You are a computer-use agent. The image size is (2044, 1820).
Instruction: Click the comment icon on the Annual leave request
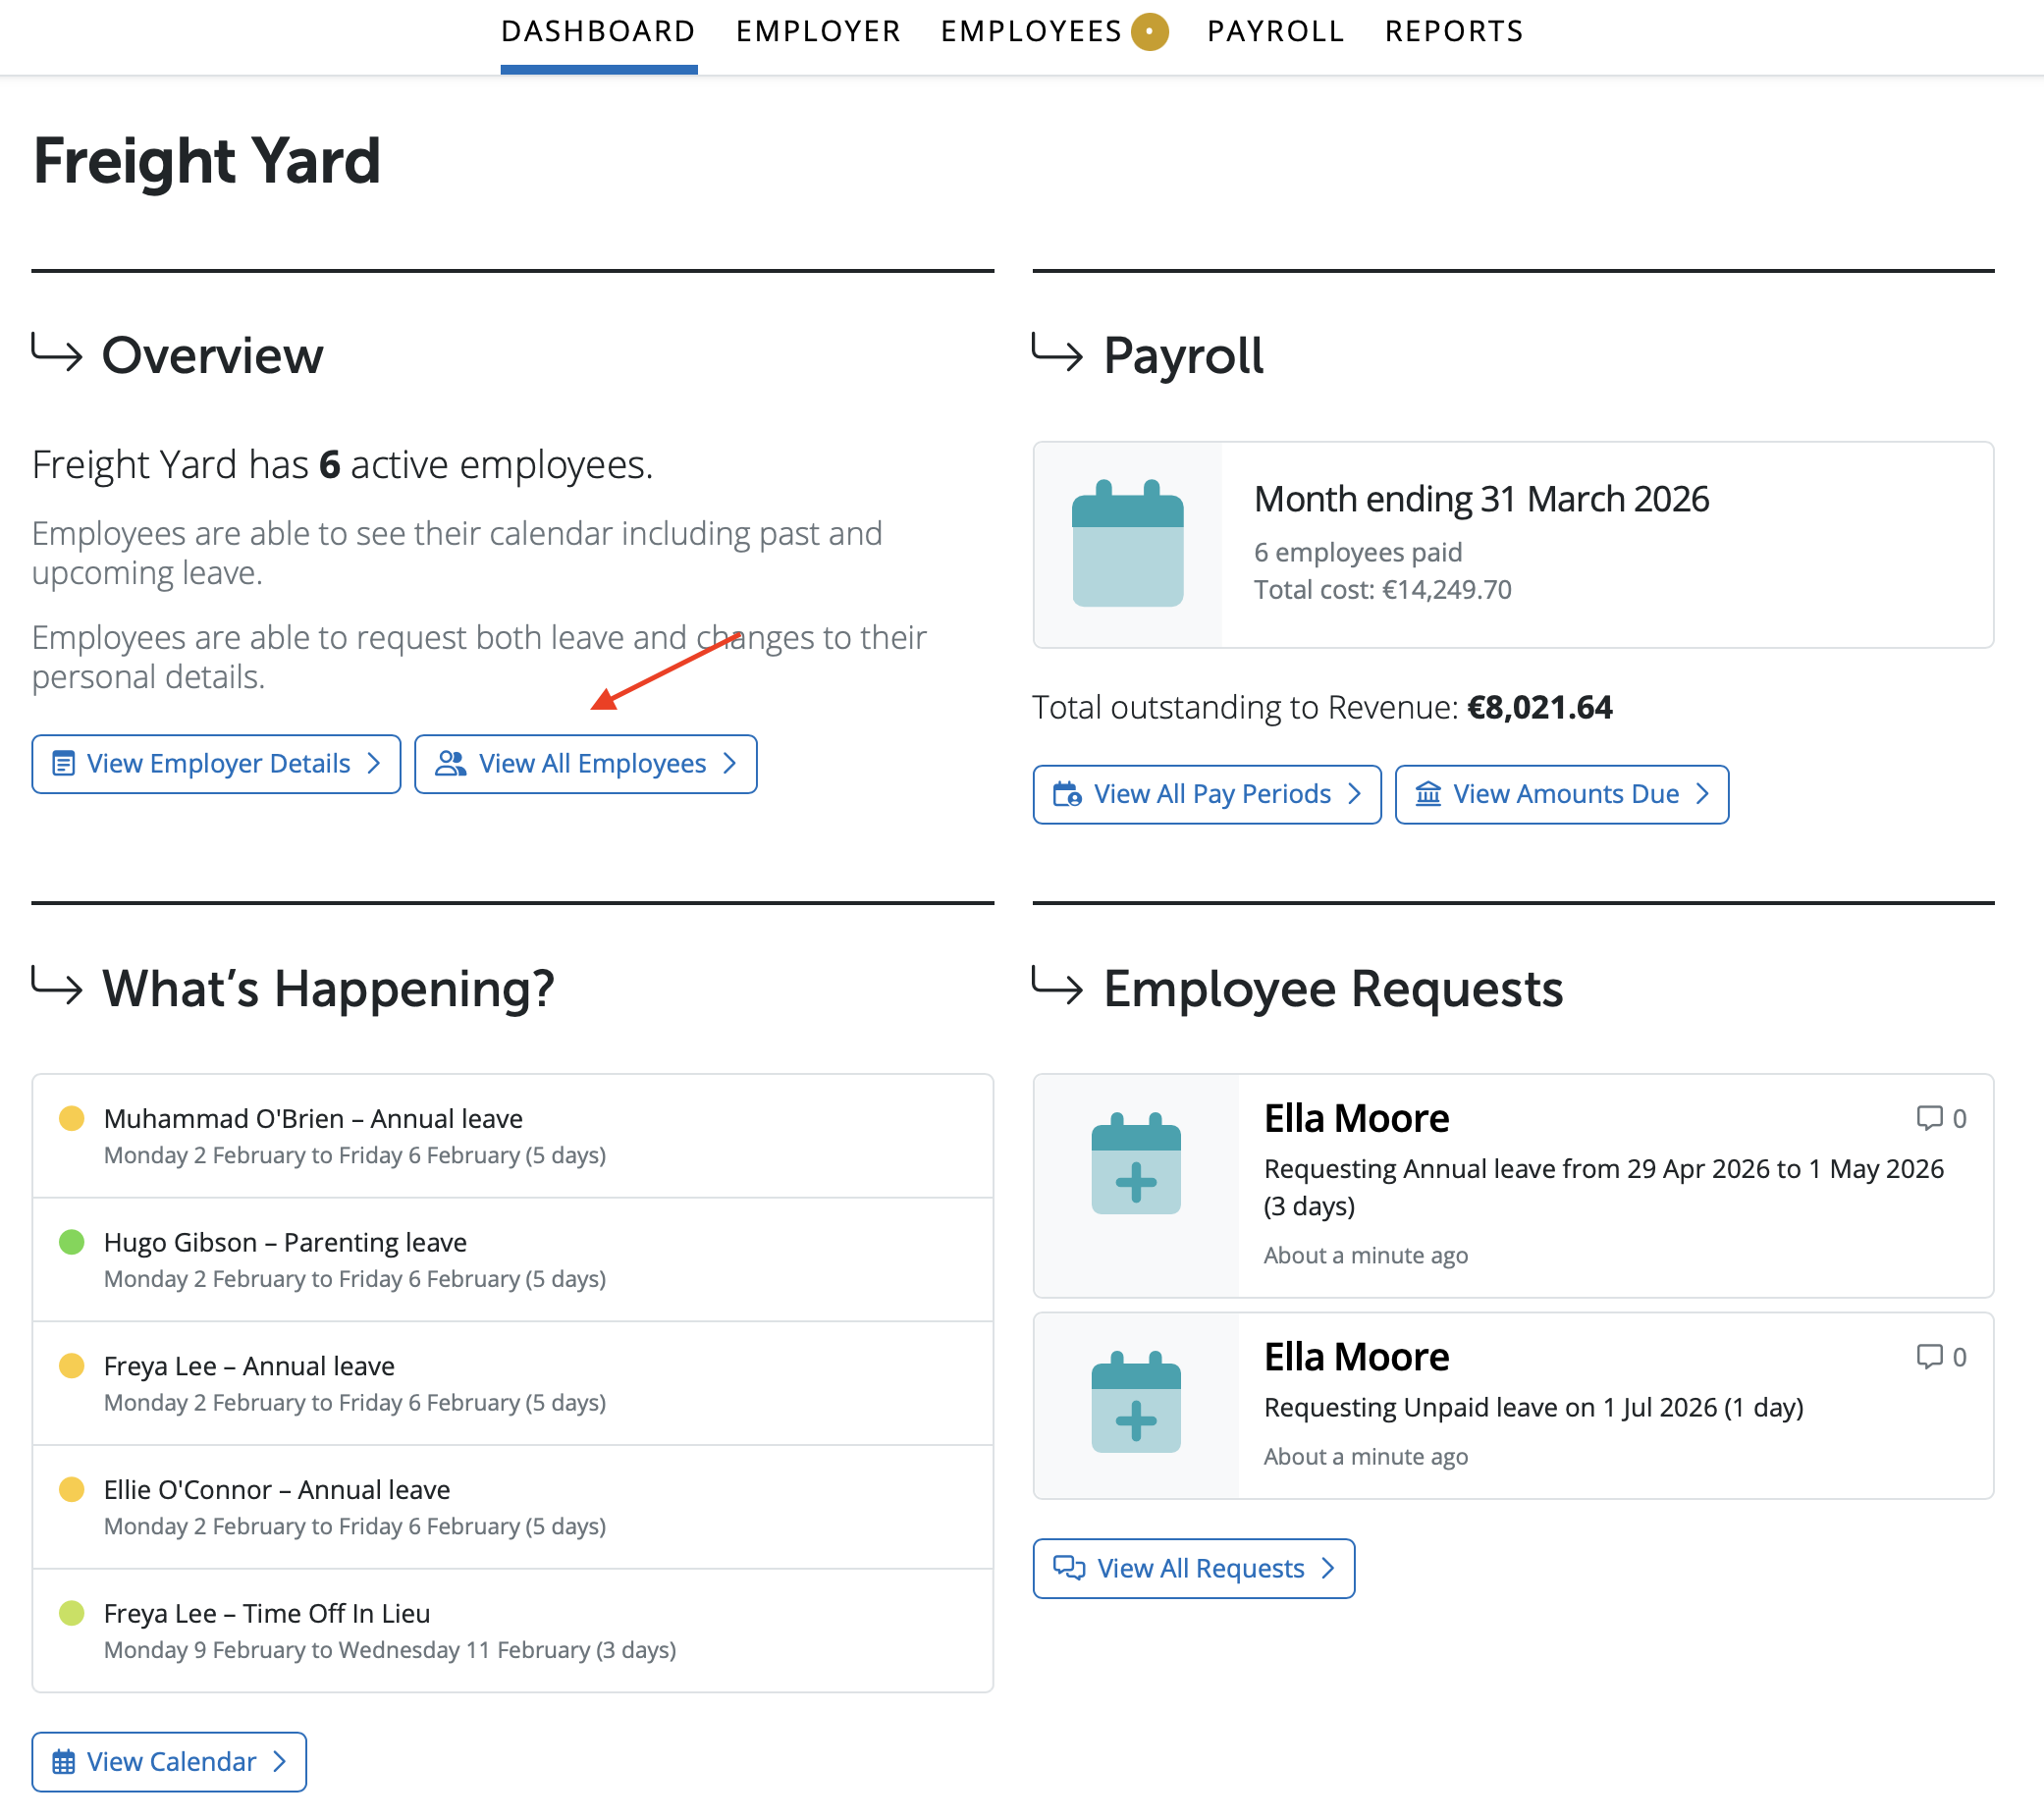(x=1928, y=1117)
